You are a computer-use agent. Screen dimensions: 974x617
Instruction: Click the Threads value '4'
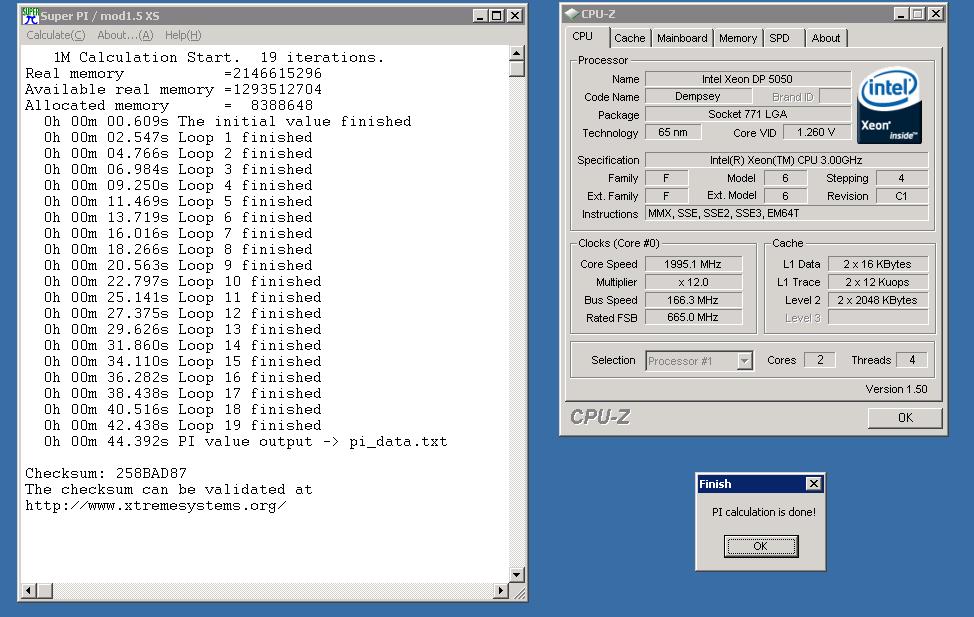tap(912, 360)
